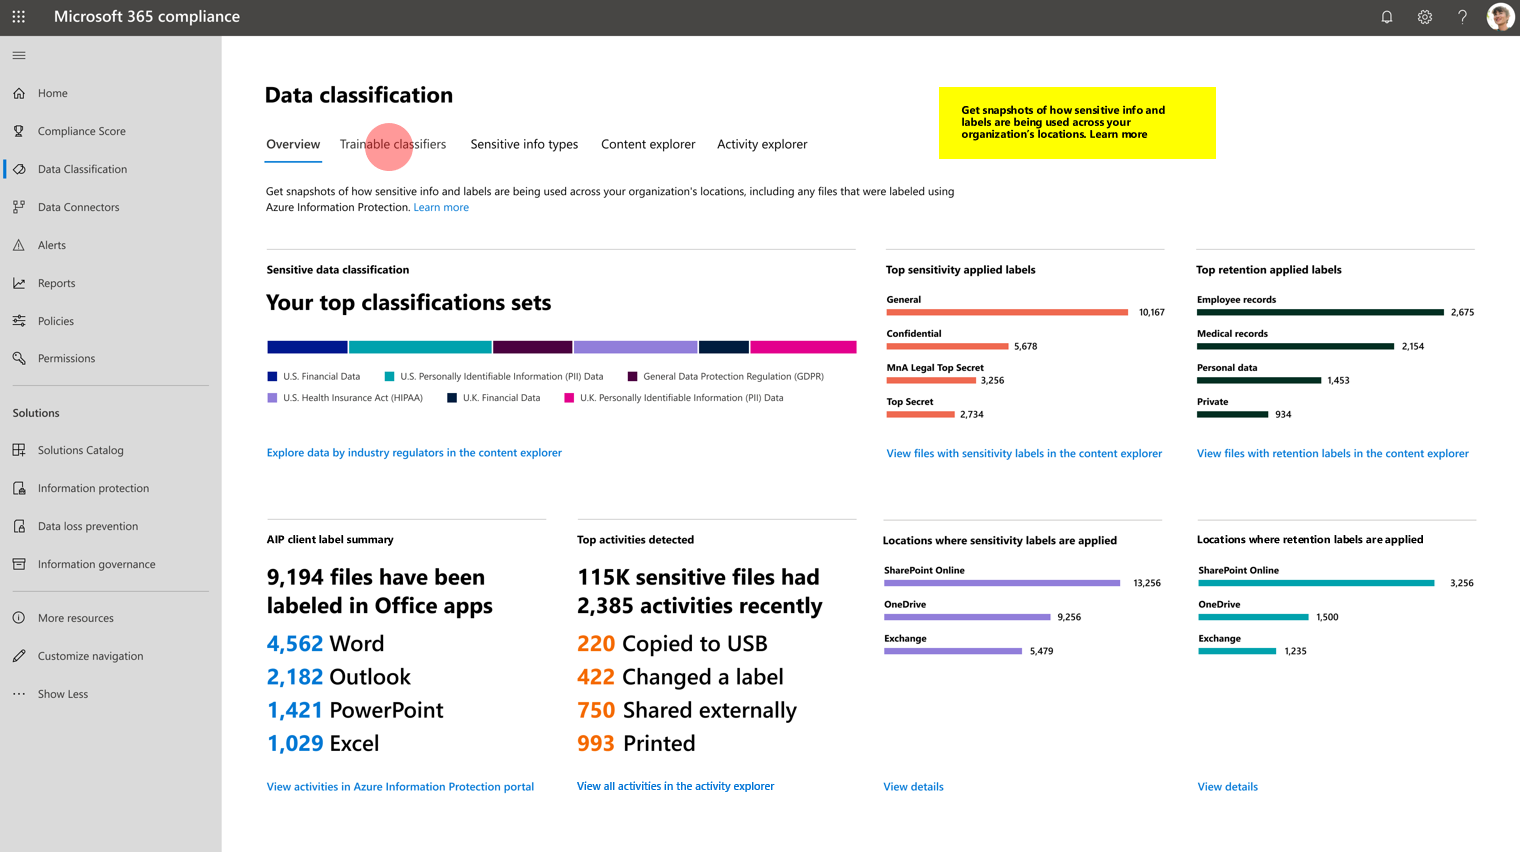
Task: Open the Permissions section
Action: (x=18, y=358)
